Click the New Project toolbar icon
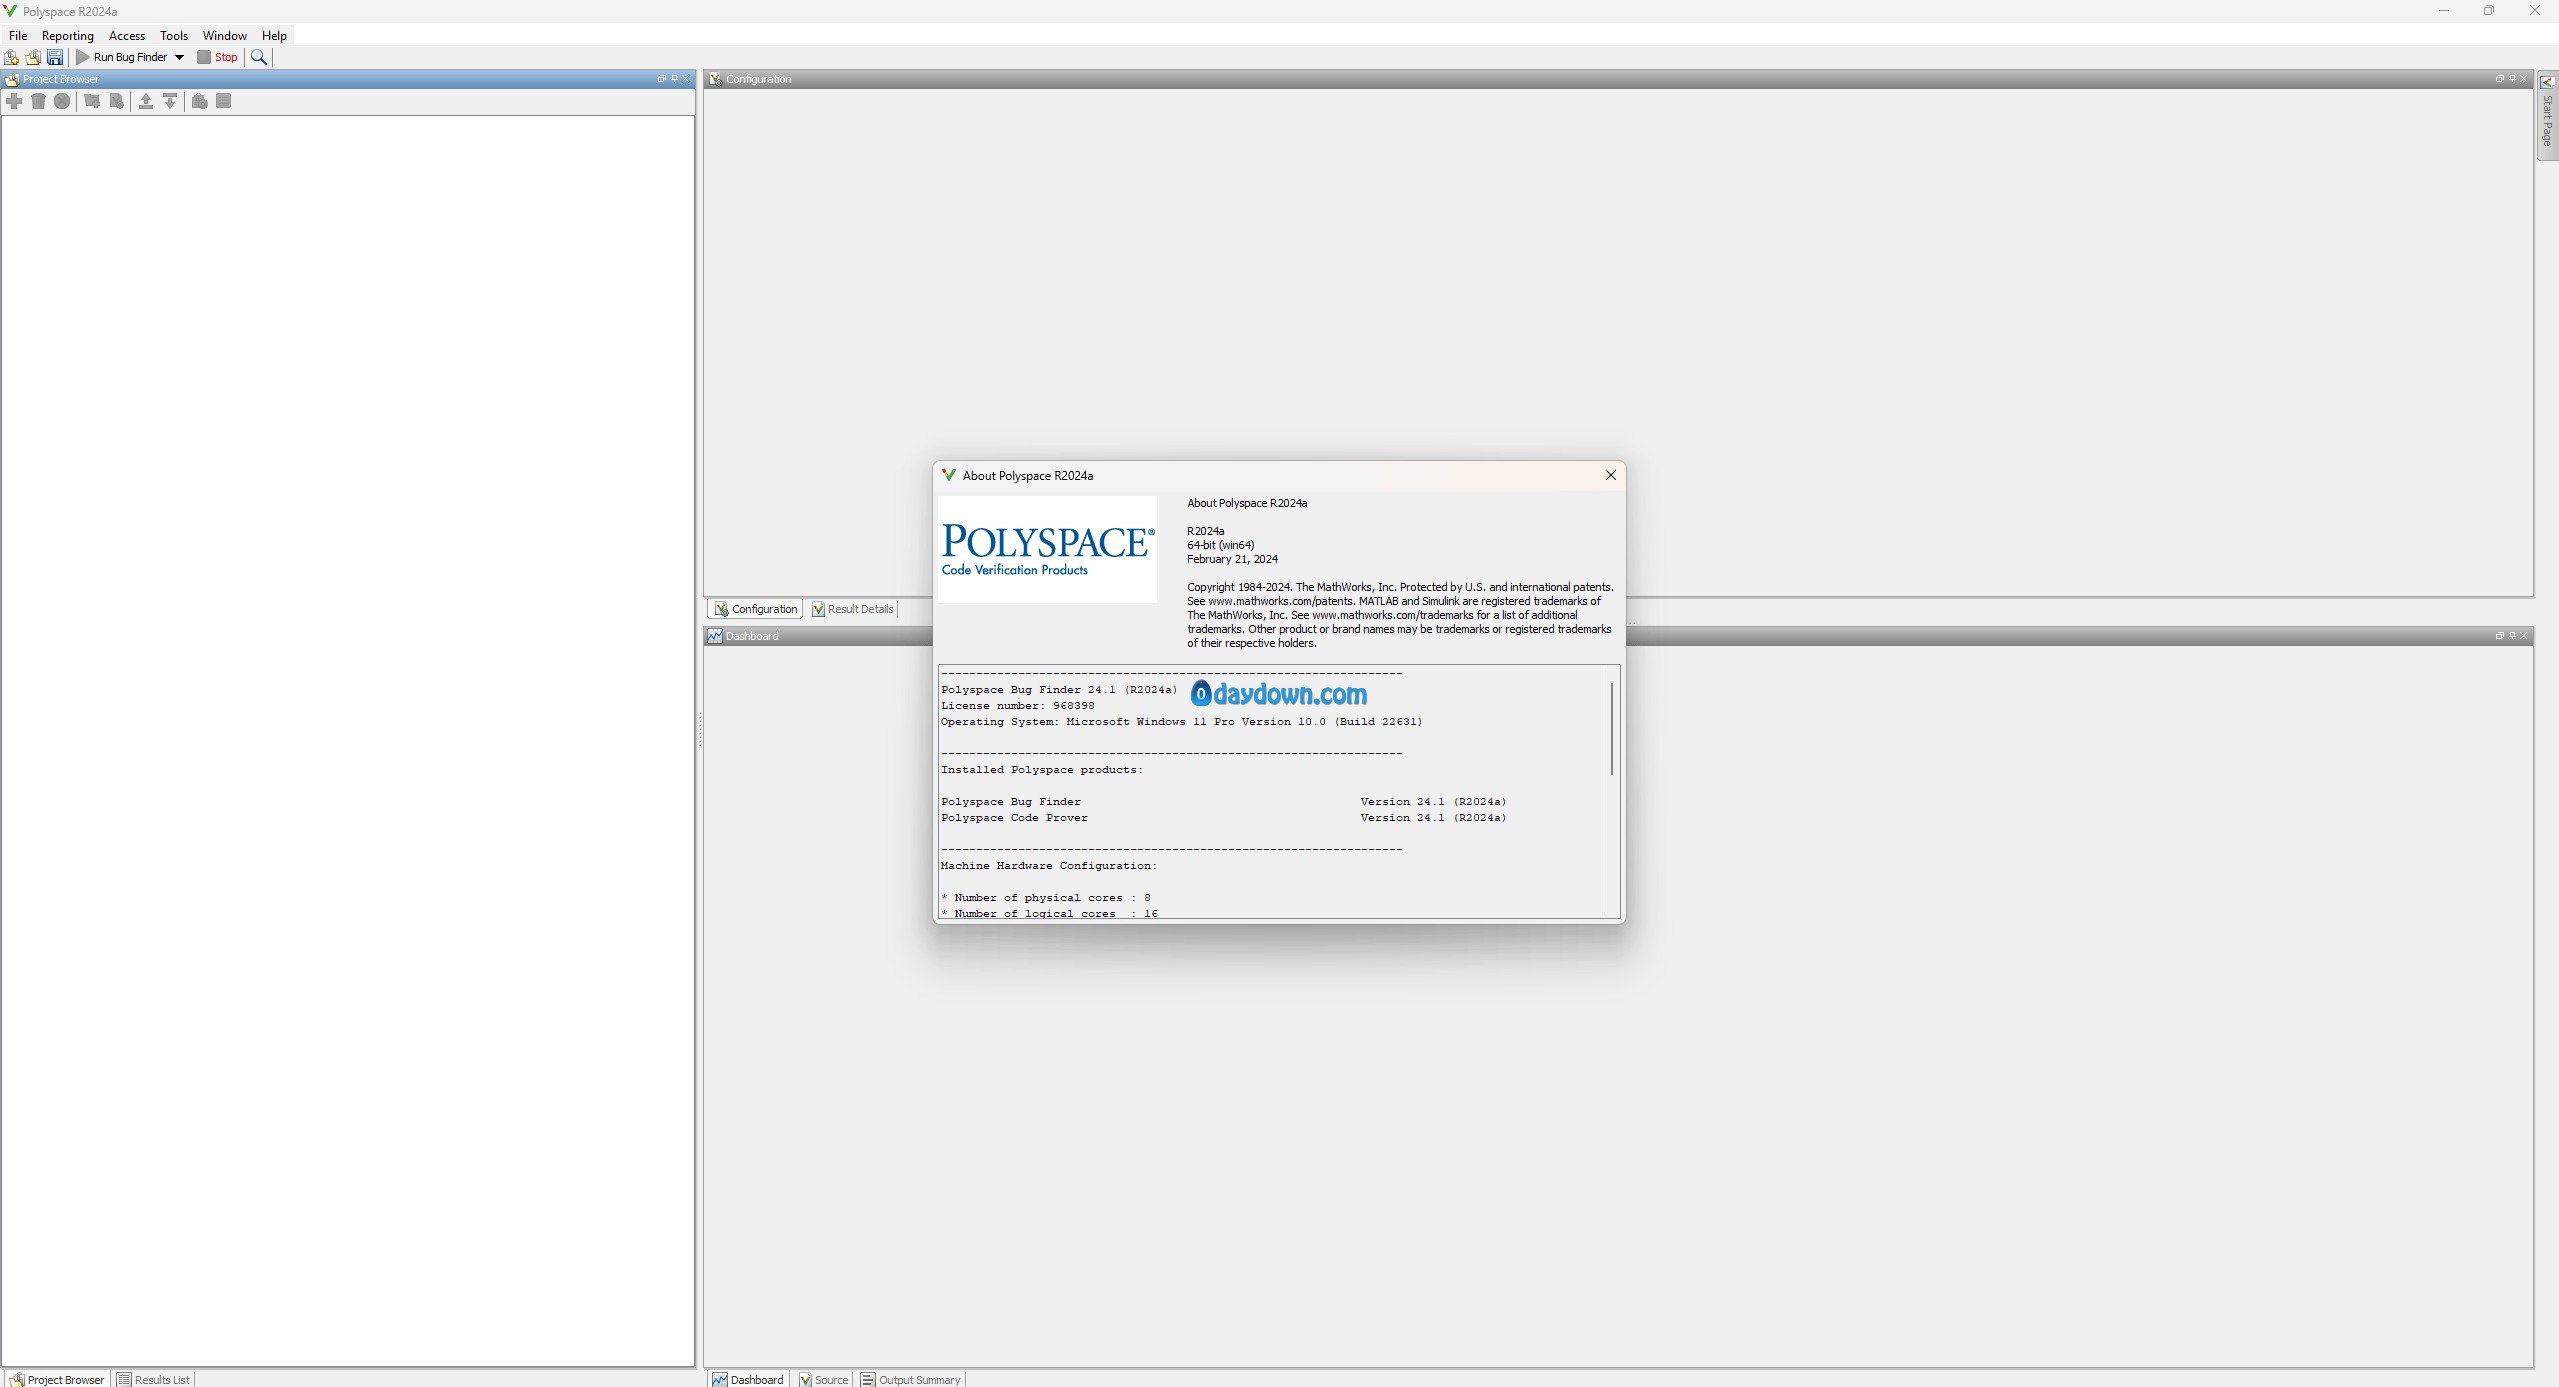Image resolution: width=2559 pixels, height=1387 pixels. click(12, 57)
